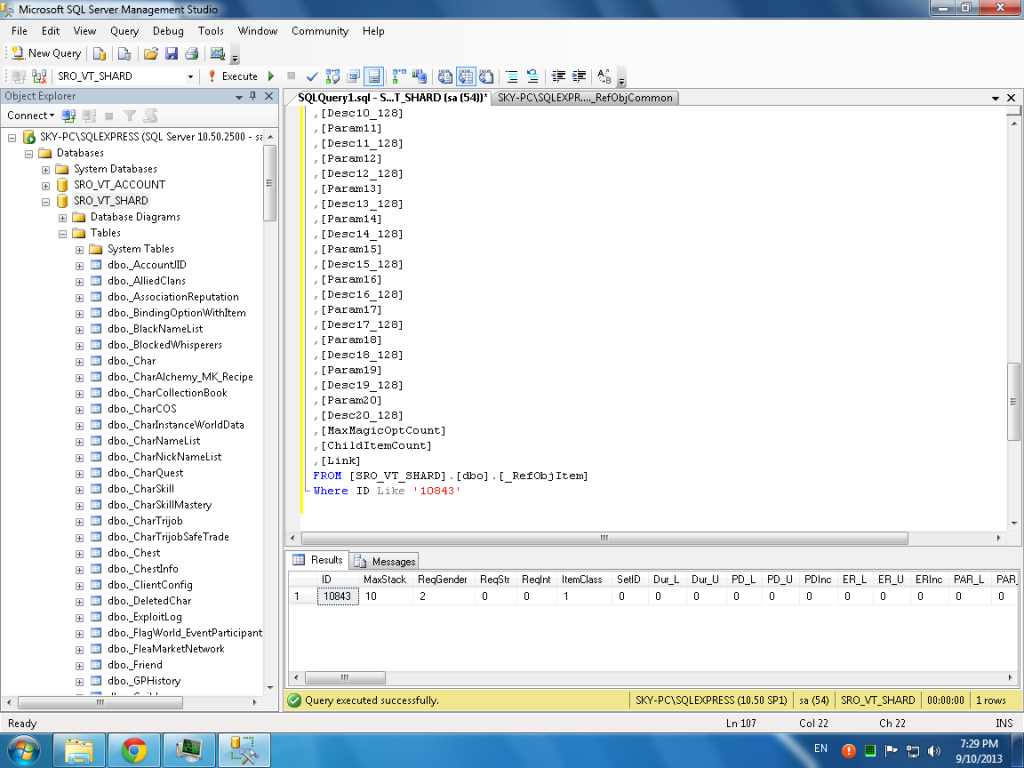Image resolution: width=1024 pixels, height=768 pixels.
Task: Click Connect Object Explorer icon
Action: coord(69,116)
